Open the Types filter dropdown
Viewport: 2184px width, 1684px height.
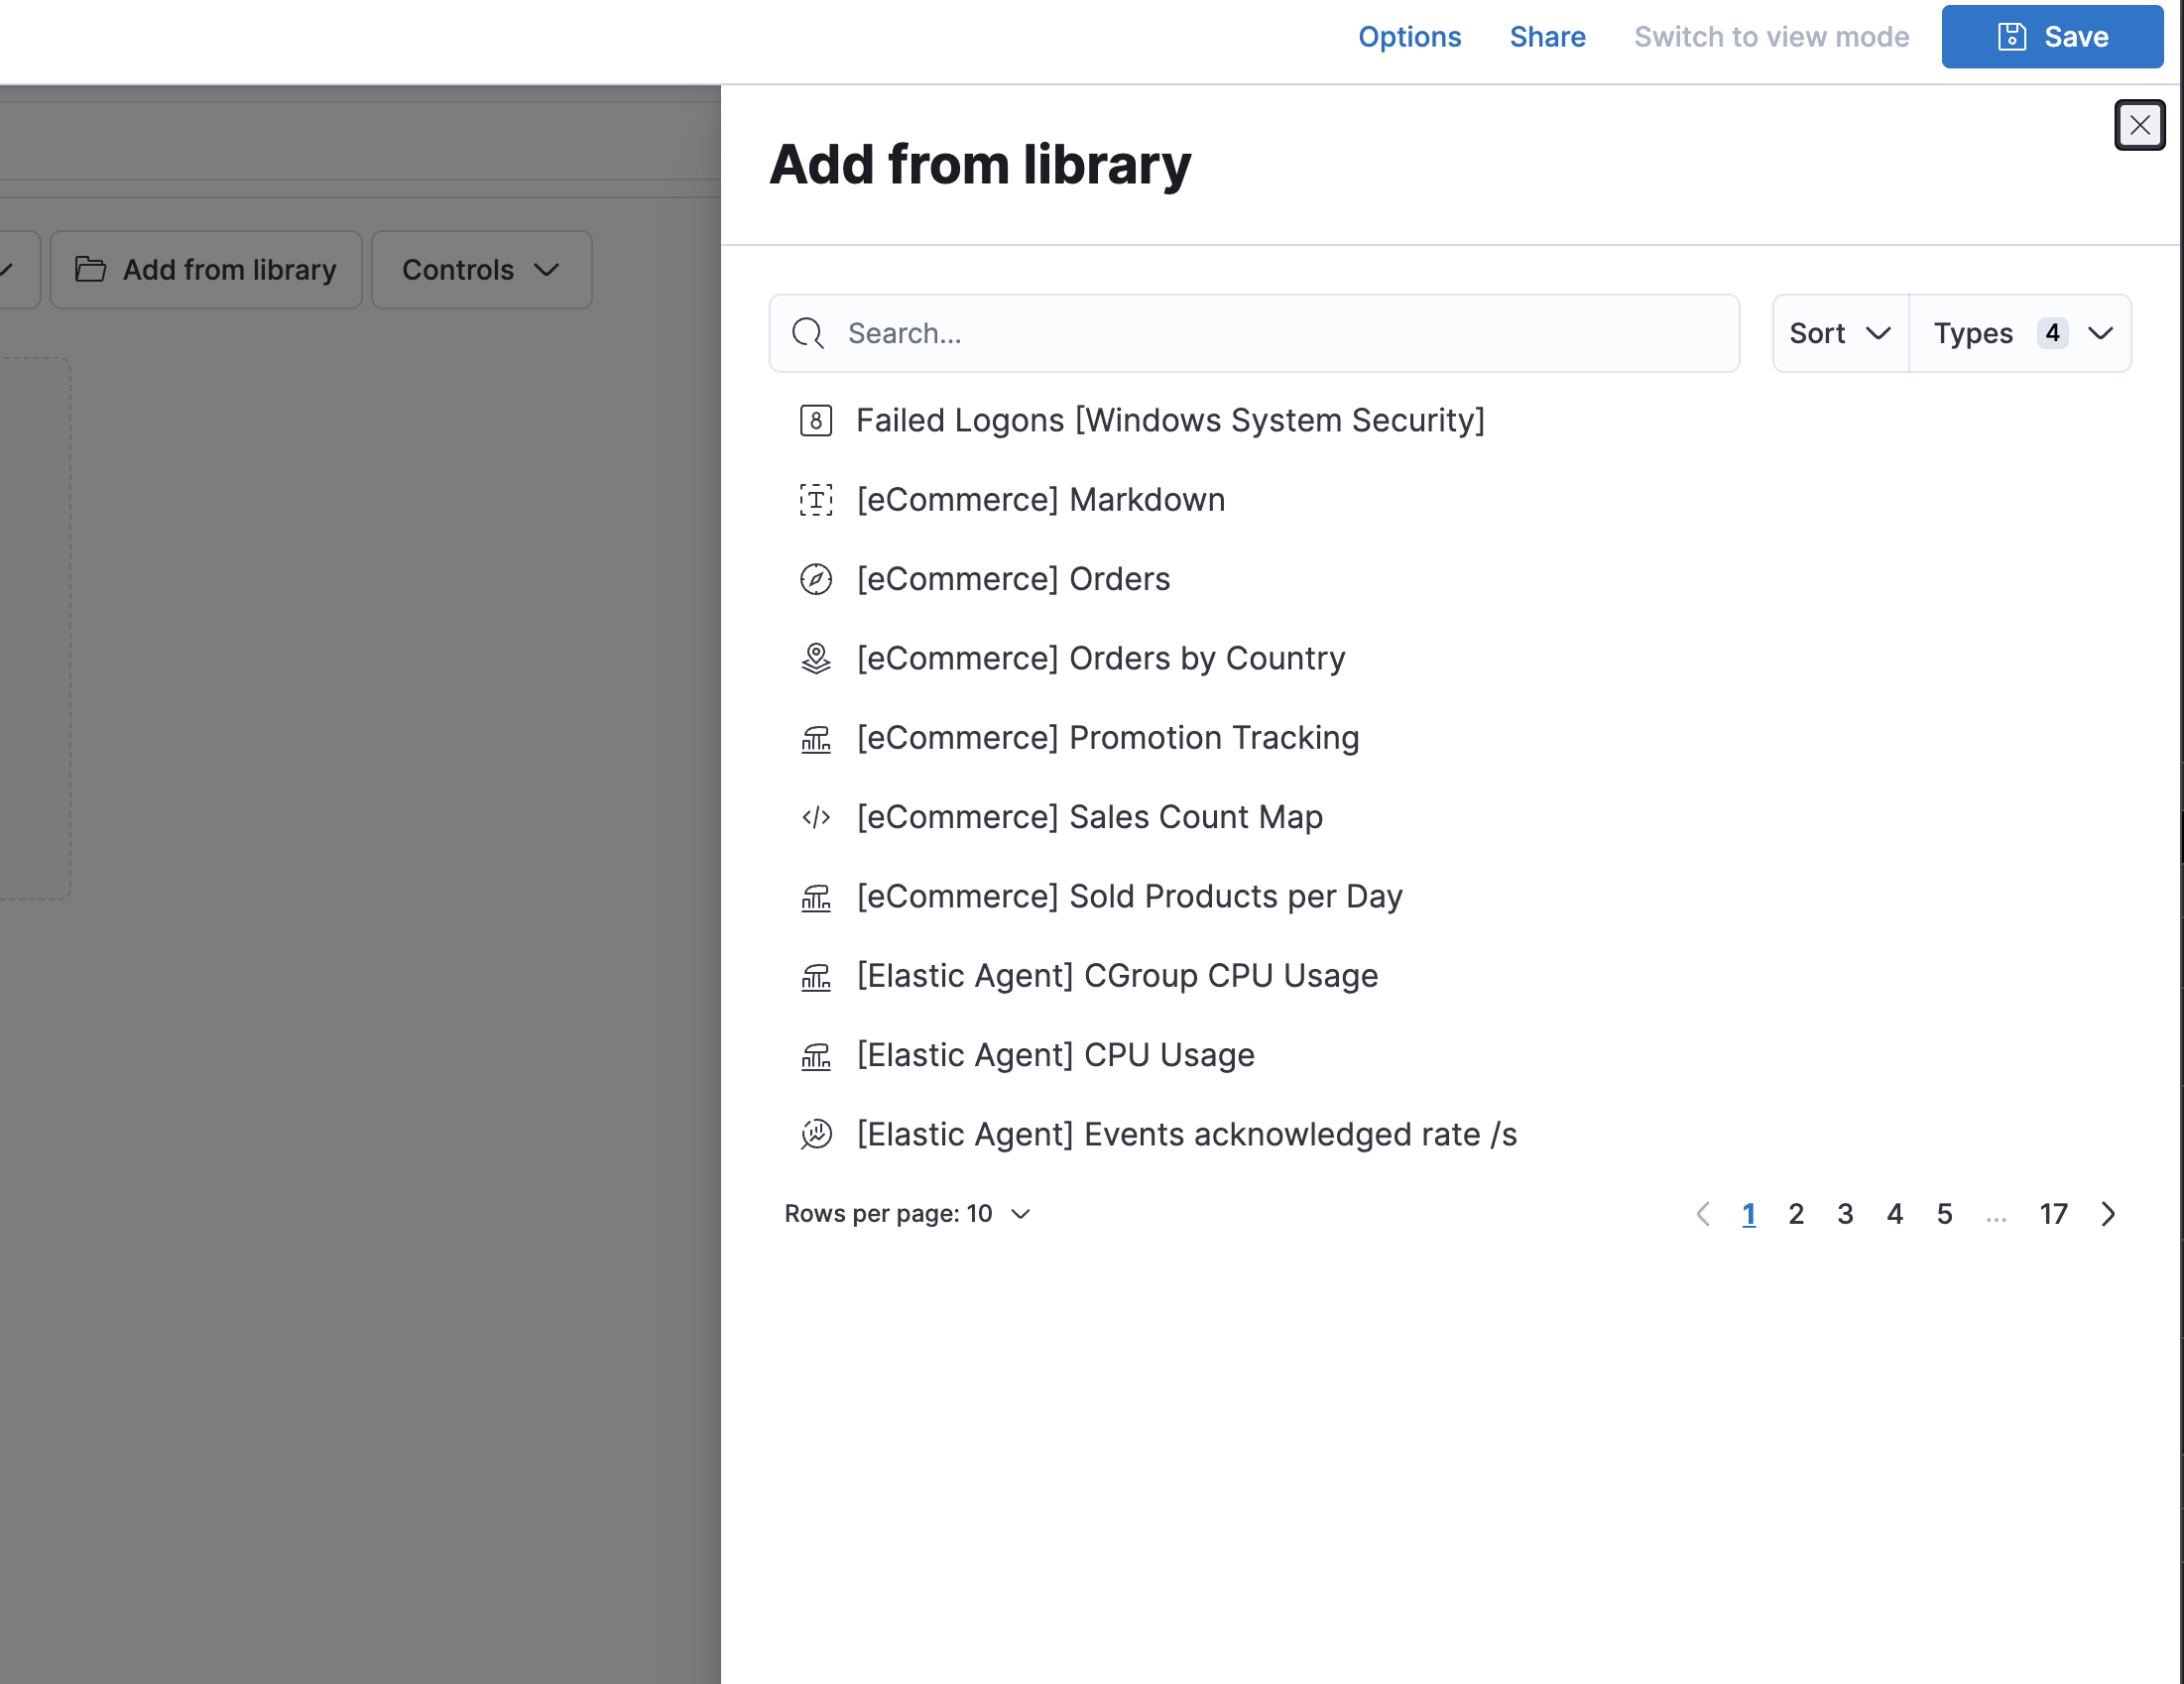coord(2019,333)
